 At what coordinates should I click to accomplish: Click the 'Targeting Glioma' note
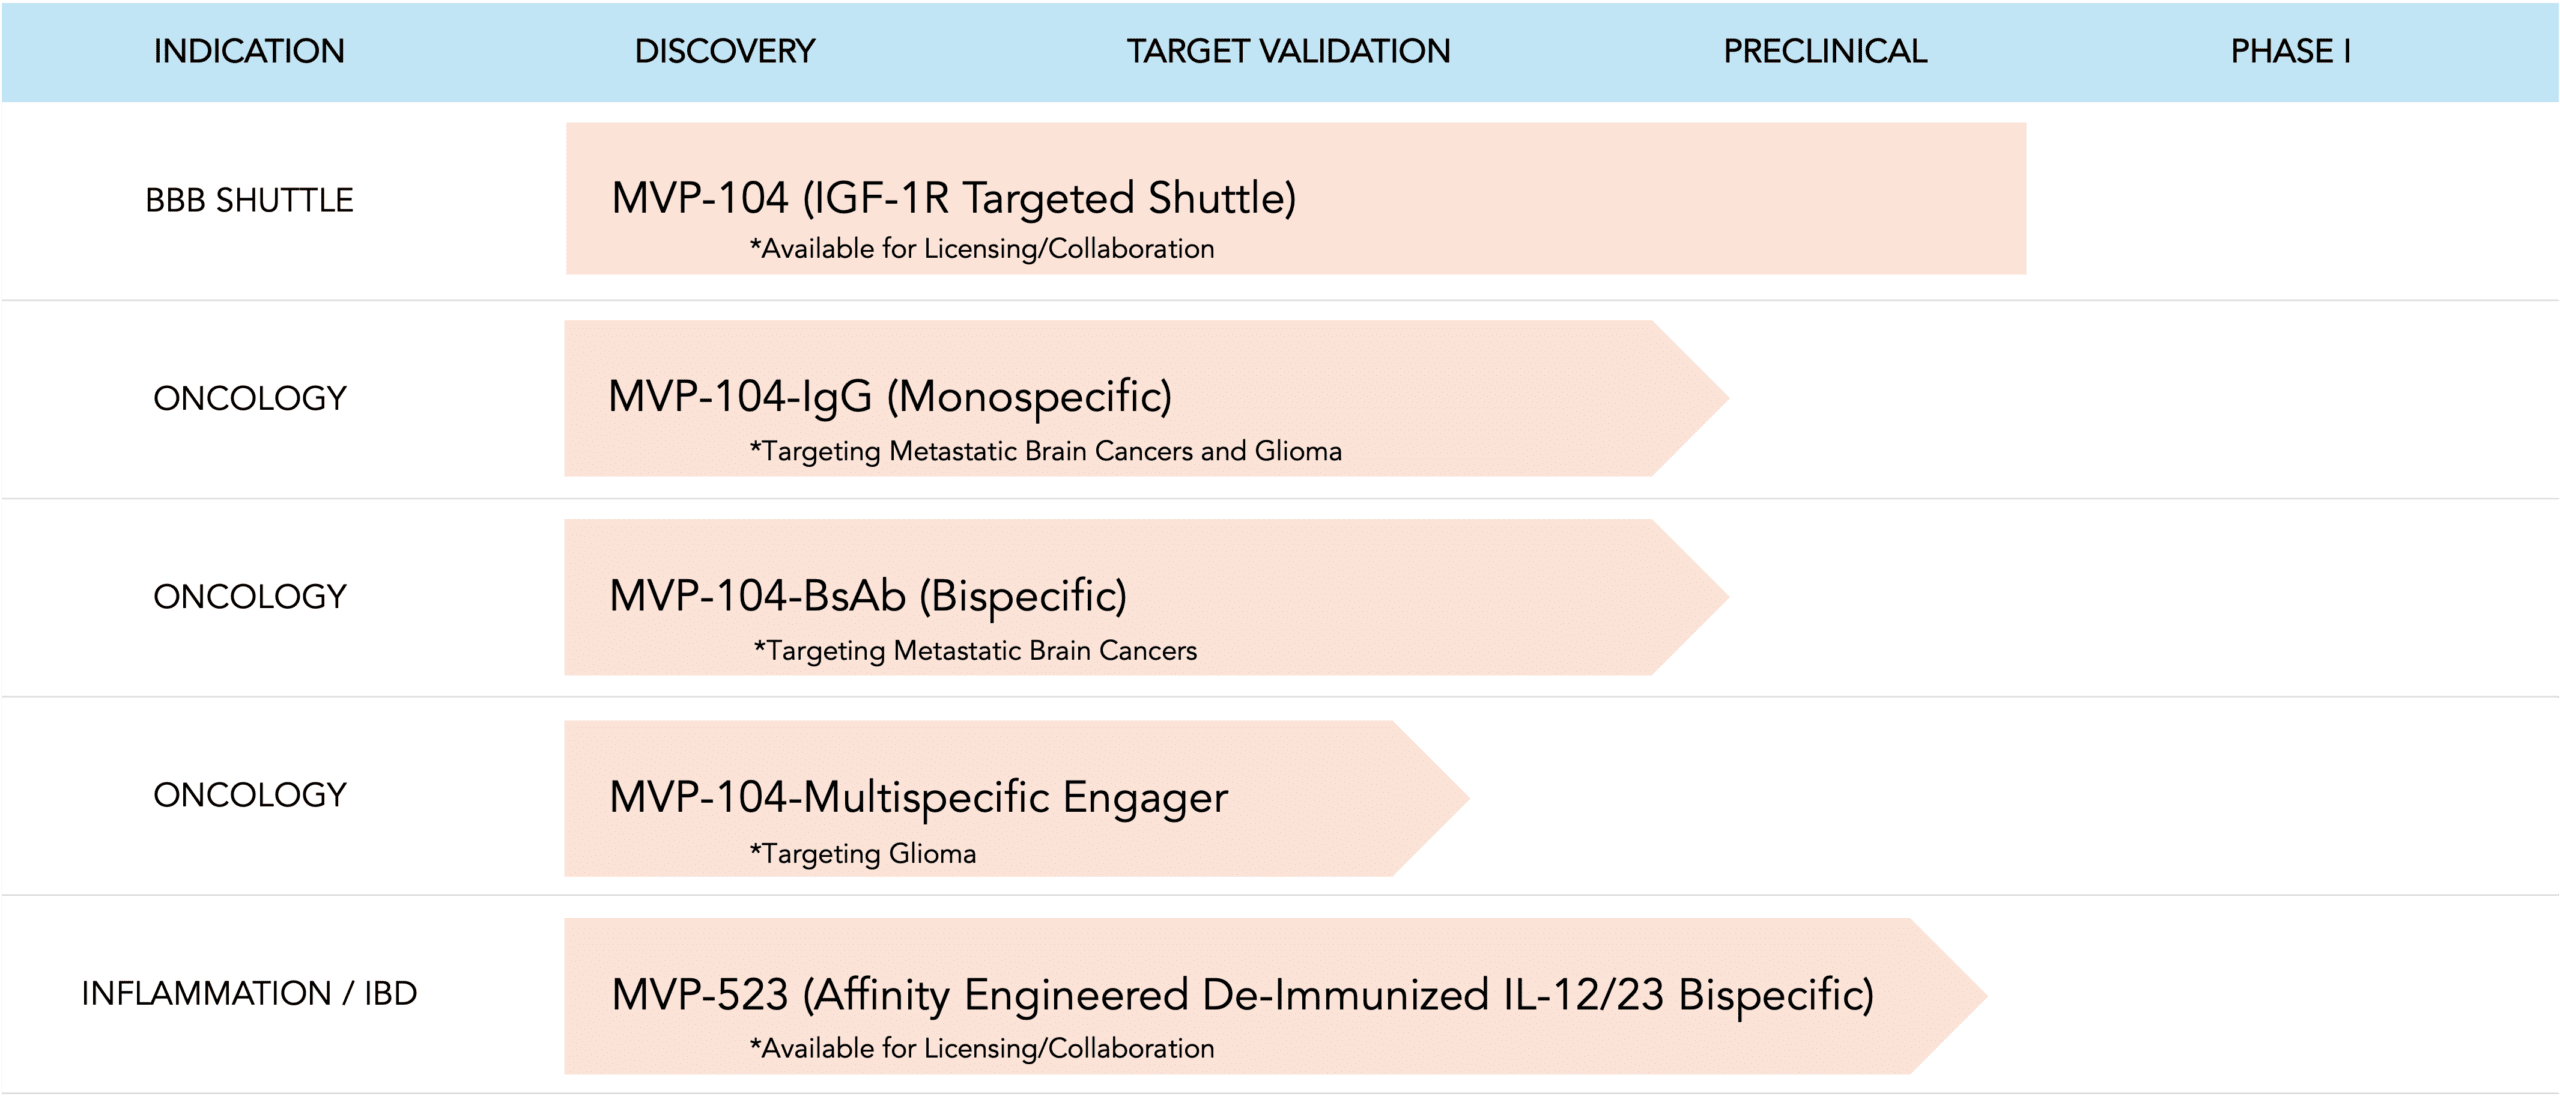tap(863, 853)
